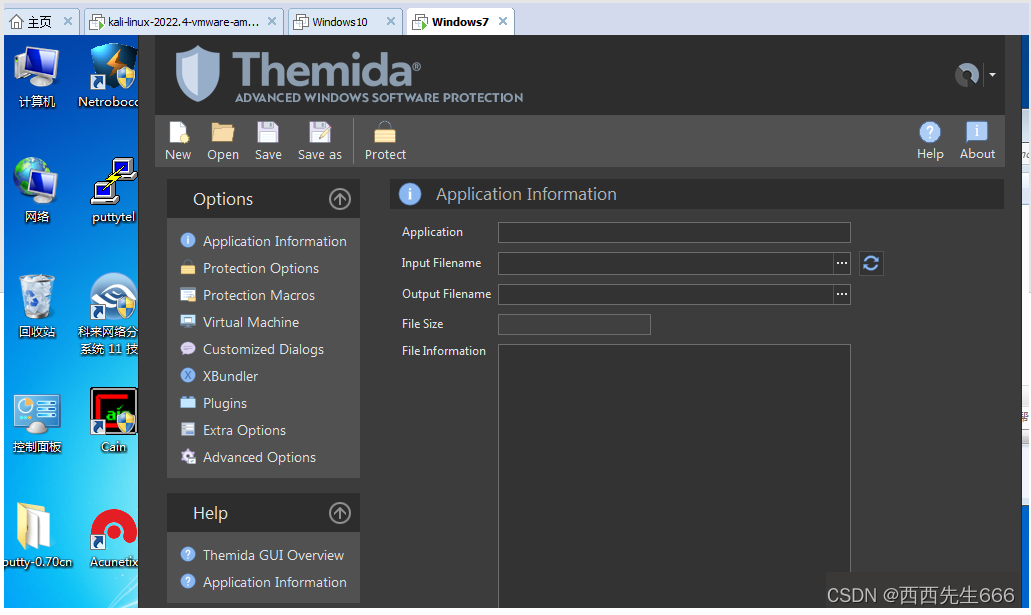
Task: Select the 科来网络分析系统 desktop shortcut
Action: 109,314
